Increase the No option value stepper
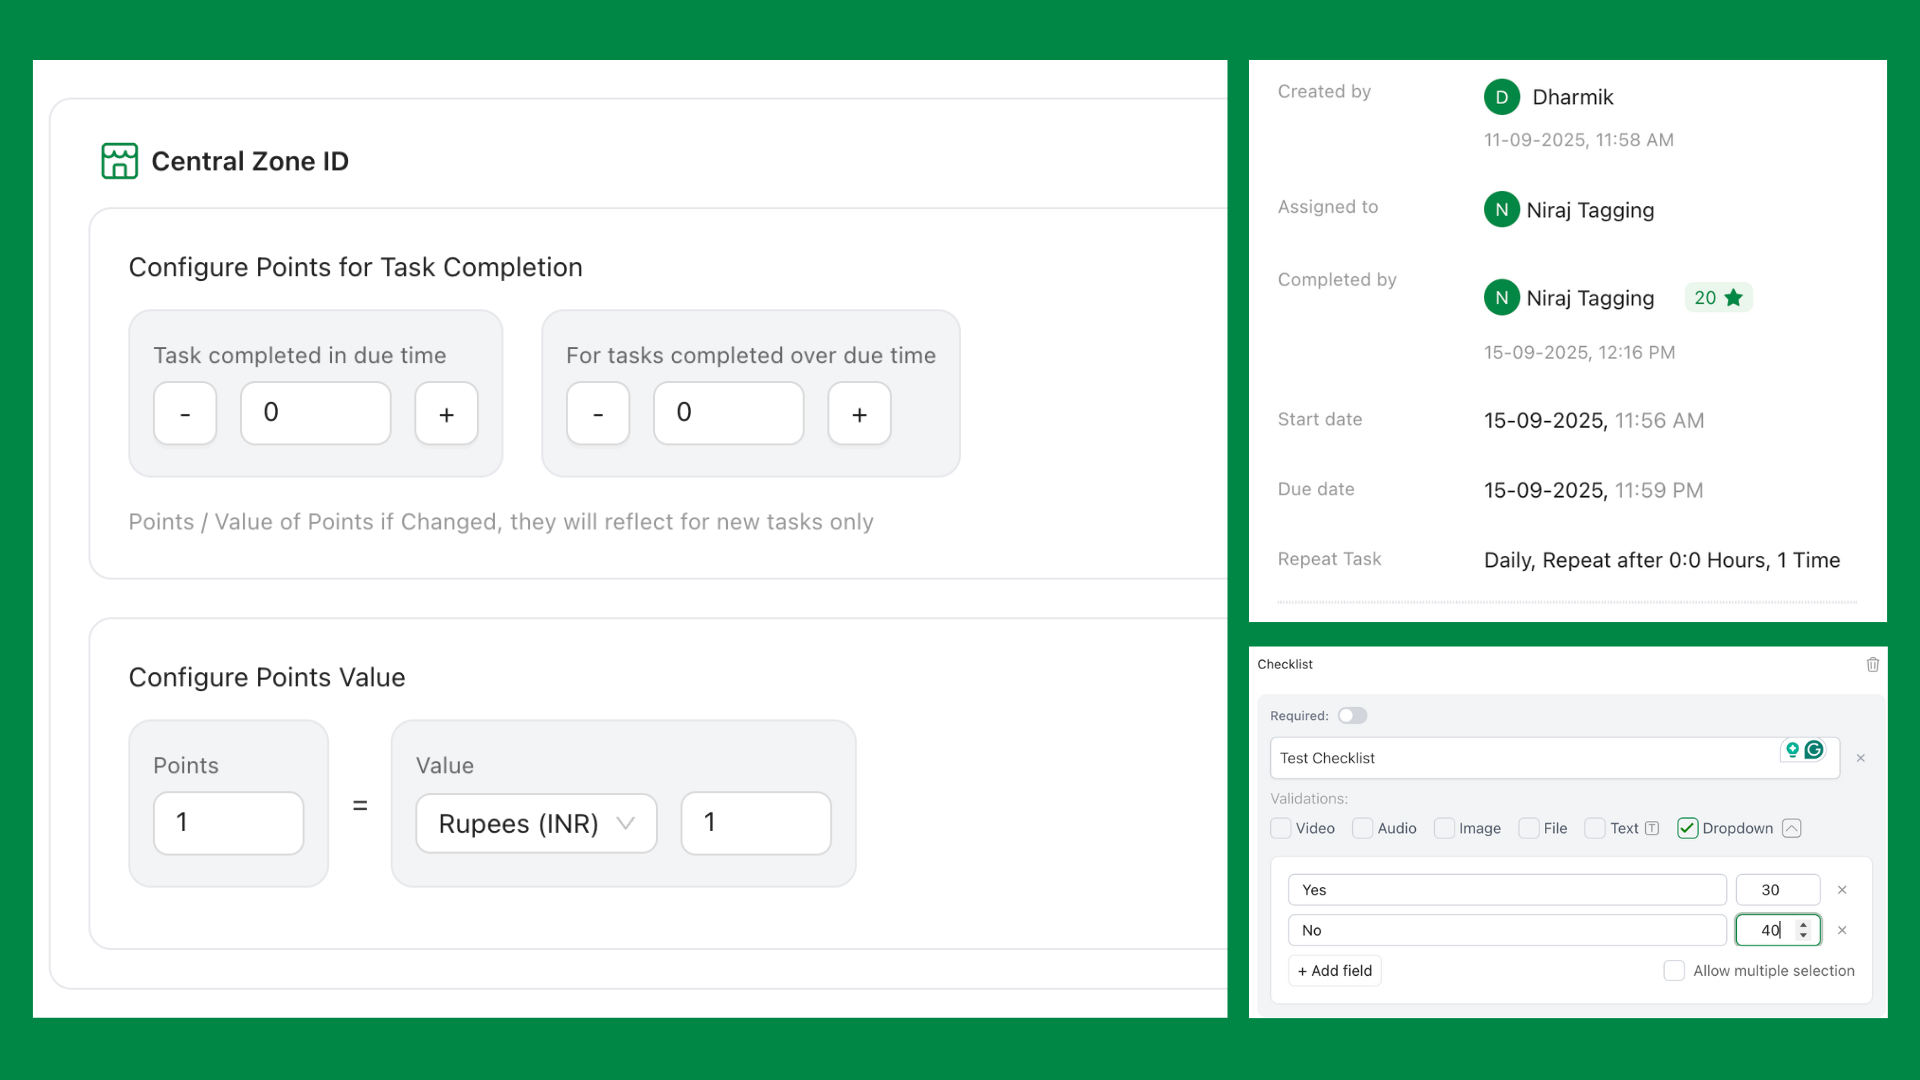The width and height of the screenshot is (1920, 1080). click(x=1803, y=925)
